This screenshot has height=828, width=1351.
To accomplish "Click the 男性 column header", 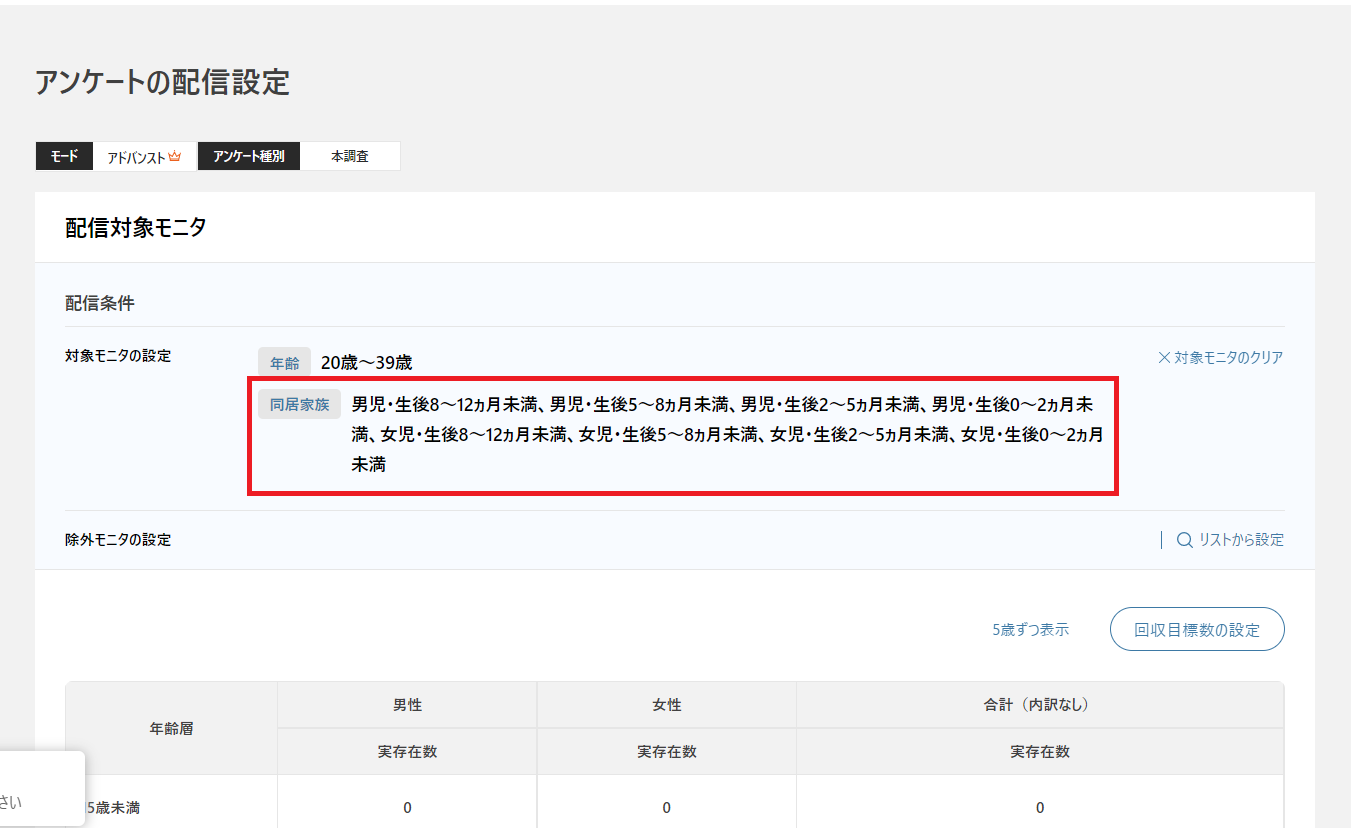I will [x=407, y=705].
